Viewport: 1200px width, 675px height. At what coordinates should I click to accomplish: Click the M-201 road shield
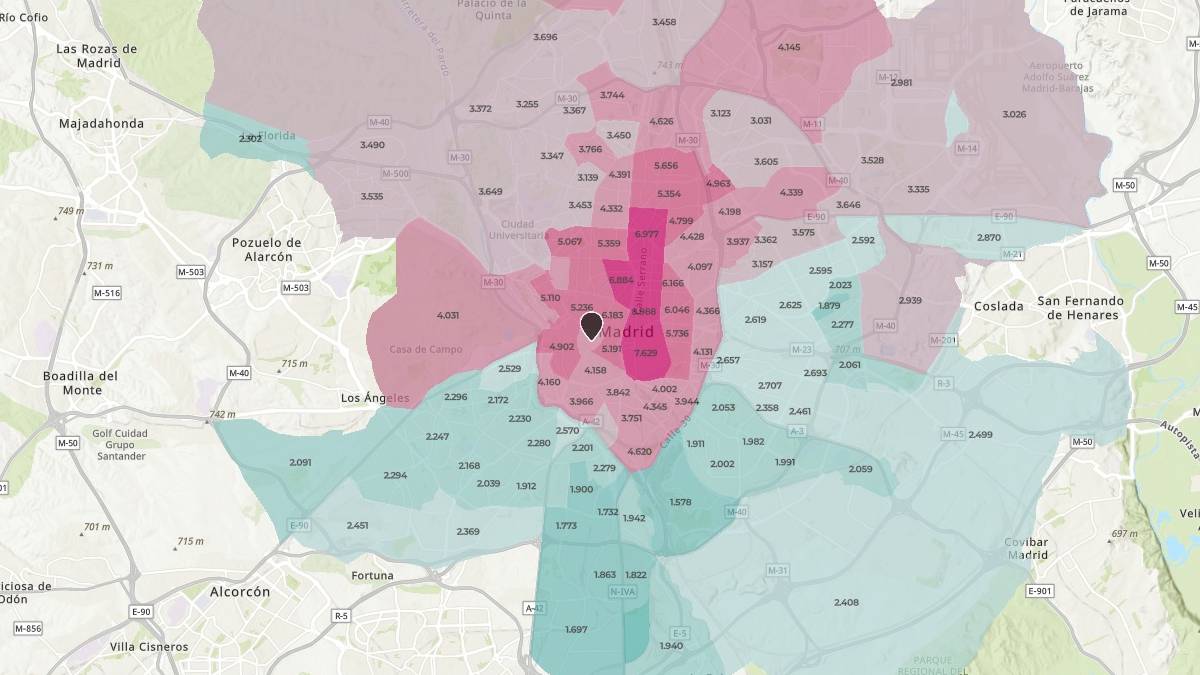(943, 340)
